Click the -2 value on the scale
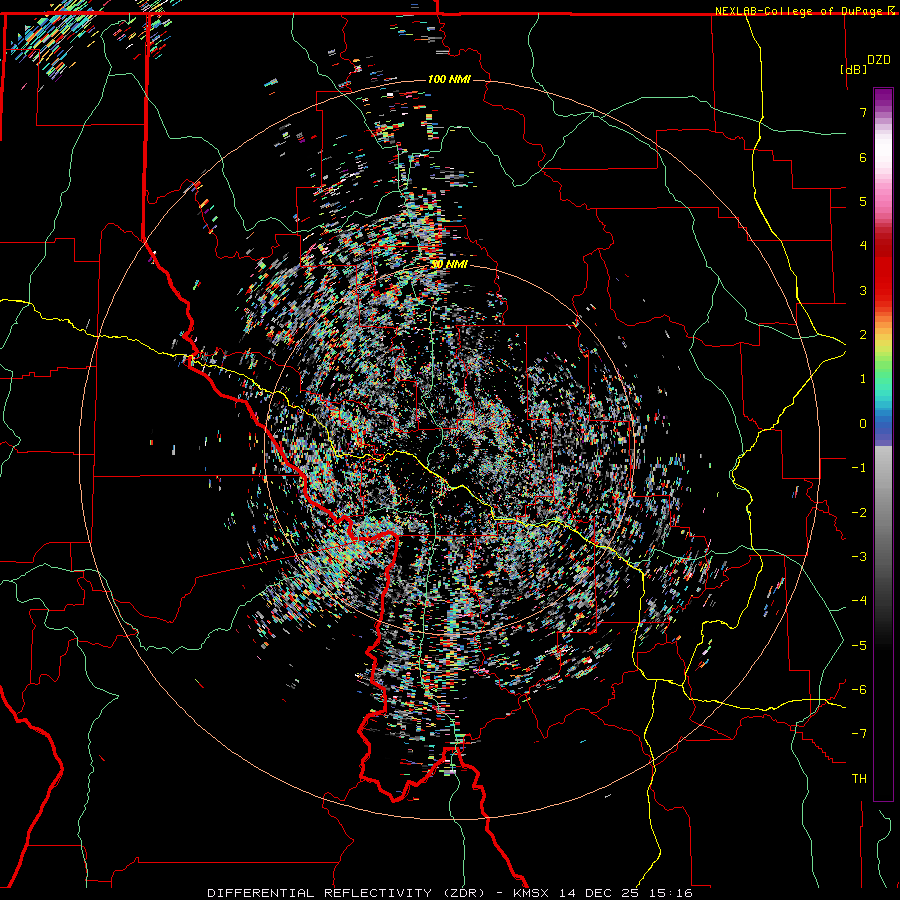This screenshot has height=900, width=900. (x=859, y=513)
